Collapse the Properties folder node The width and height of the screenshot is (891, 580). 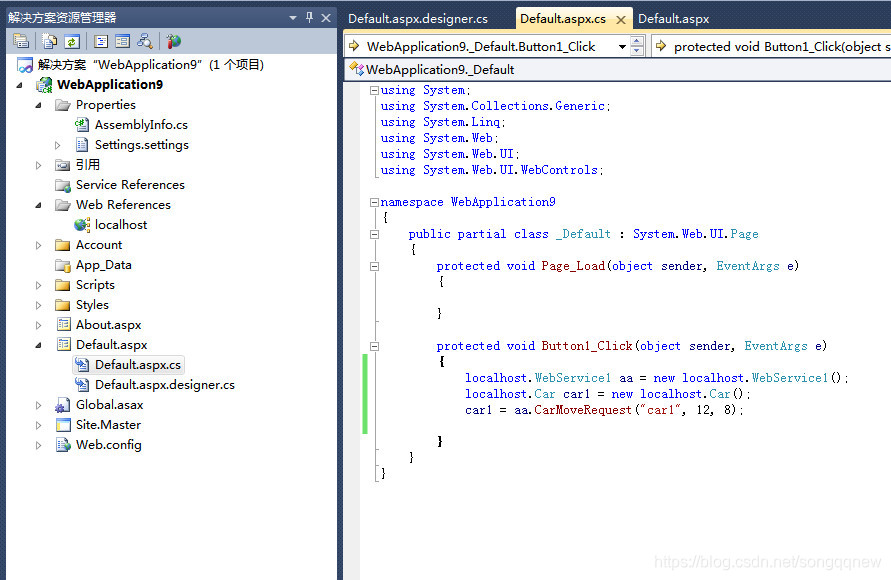[39, 105]
